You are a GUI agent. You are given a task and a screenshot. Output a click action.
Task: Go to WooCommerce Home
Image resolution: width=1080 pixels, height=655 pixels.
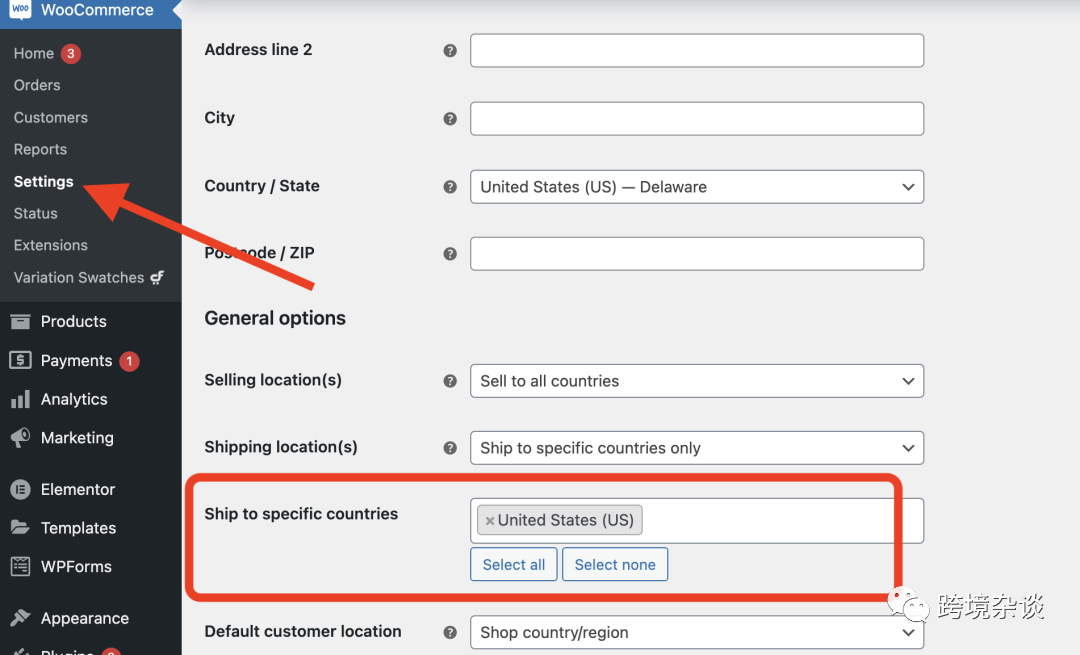pos(34,53)
